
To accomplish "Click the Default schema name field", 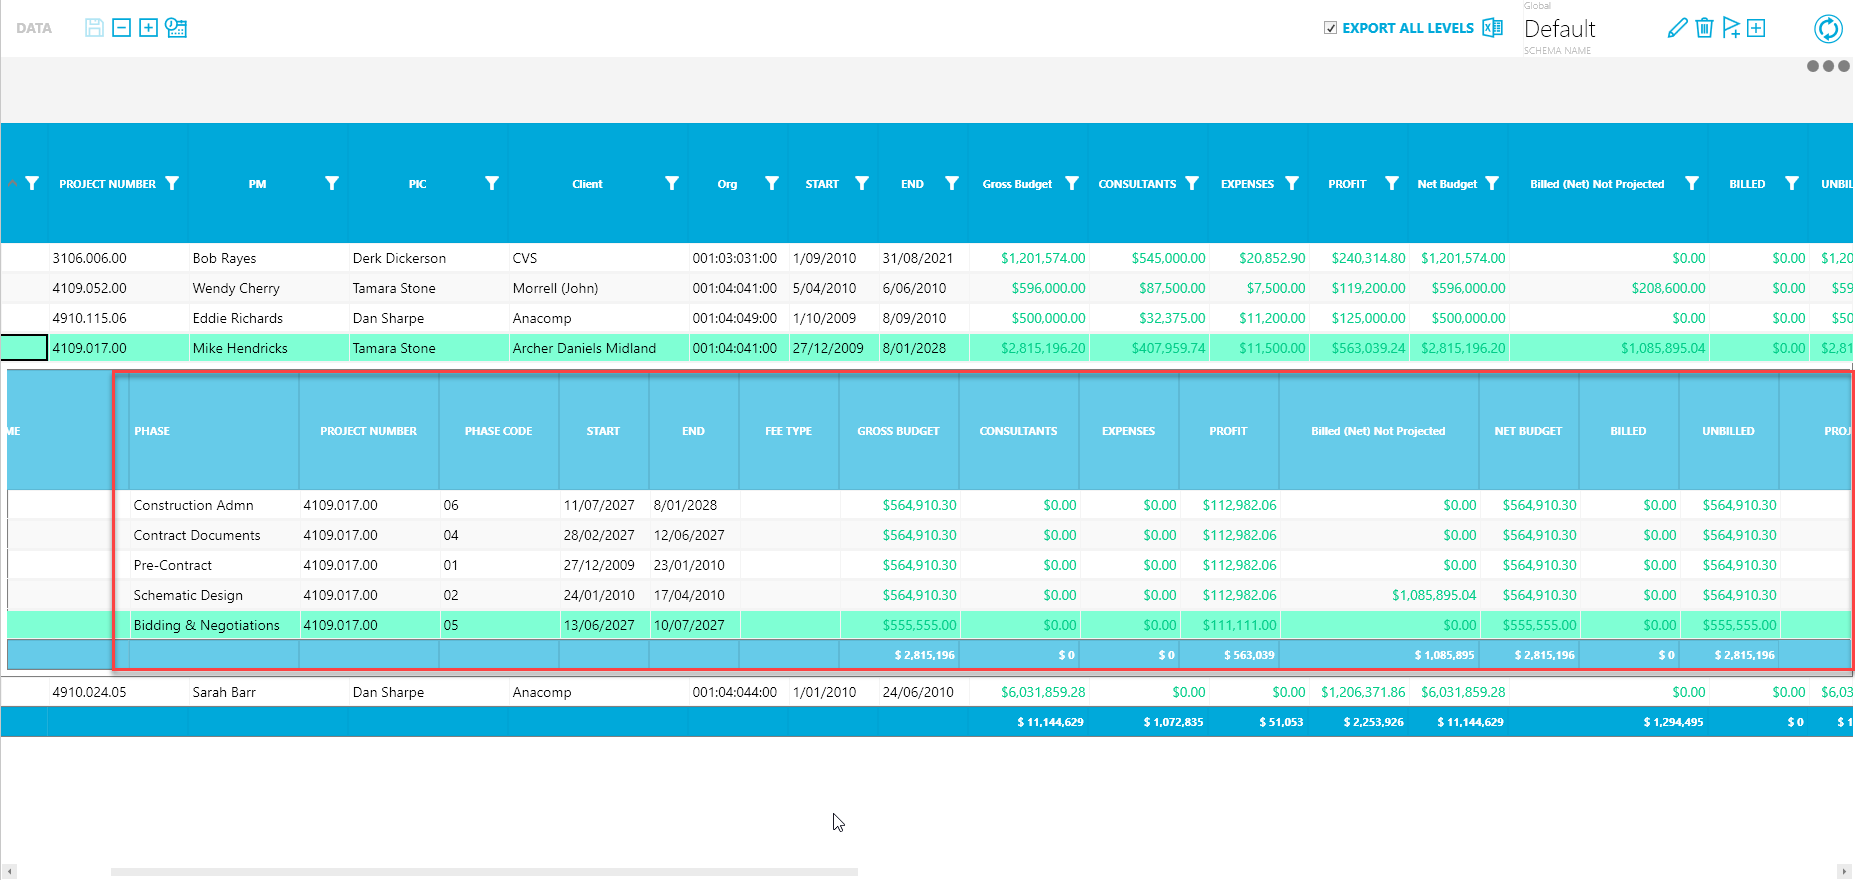I will [1559, 29].
